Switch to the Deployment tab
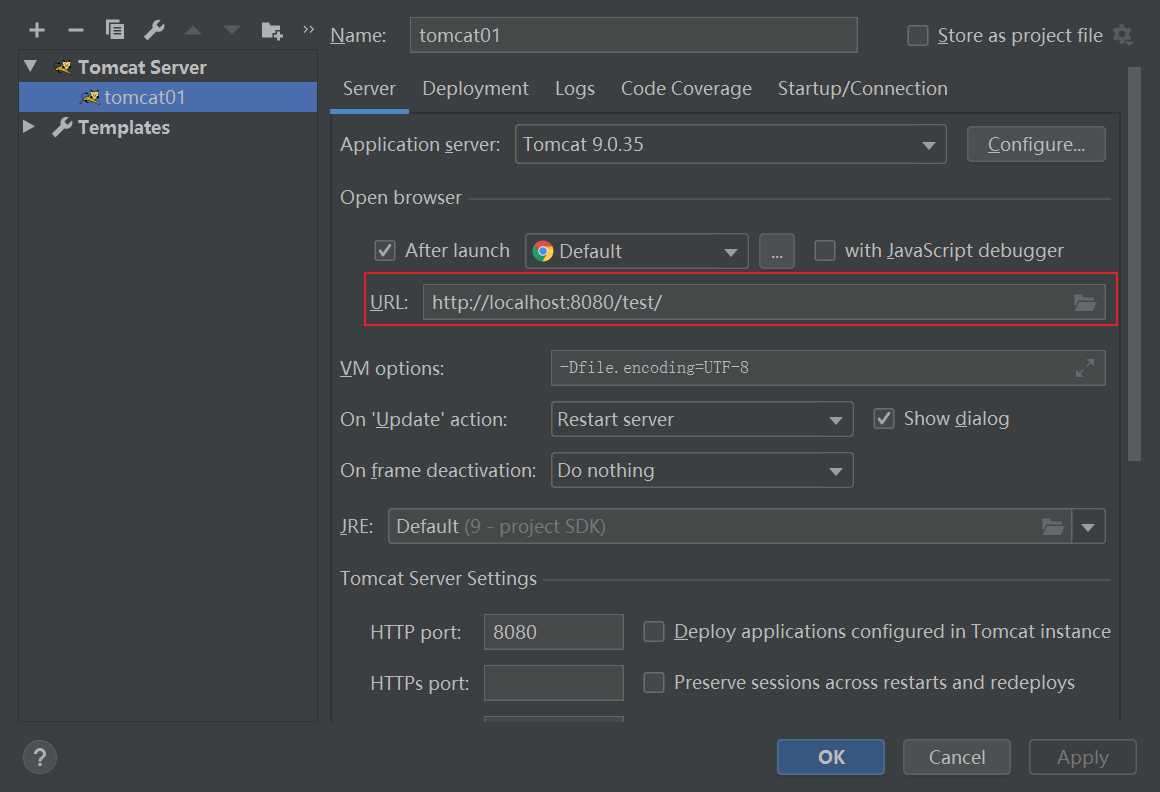 [x=475, y=89]
